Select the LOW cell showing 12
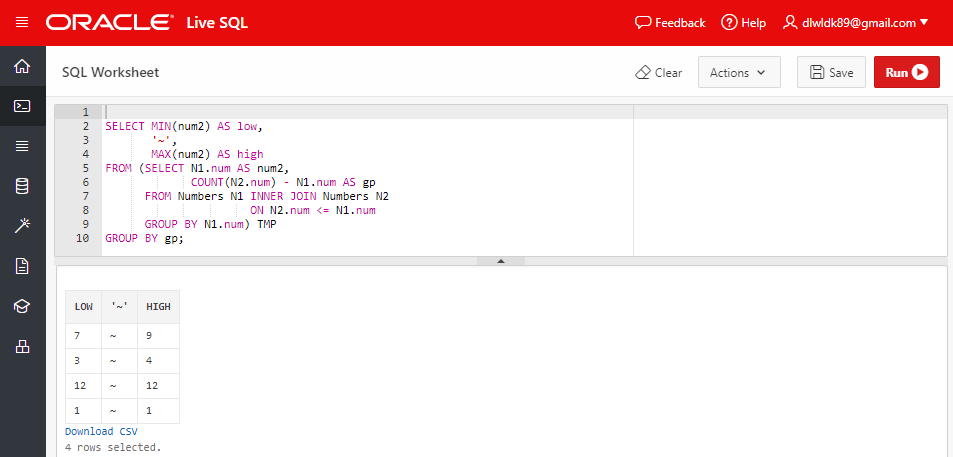The height and width of the screenshot is (457, 953). coord(84,386)
